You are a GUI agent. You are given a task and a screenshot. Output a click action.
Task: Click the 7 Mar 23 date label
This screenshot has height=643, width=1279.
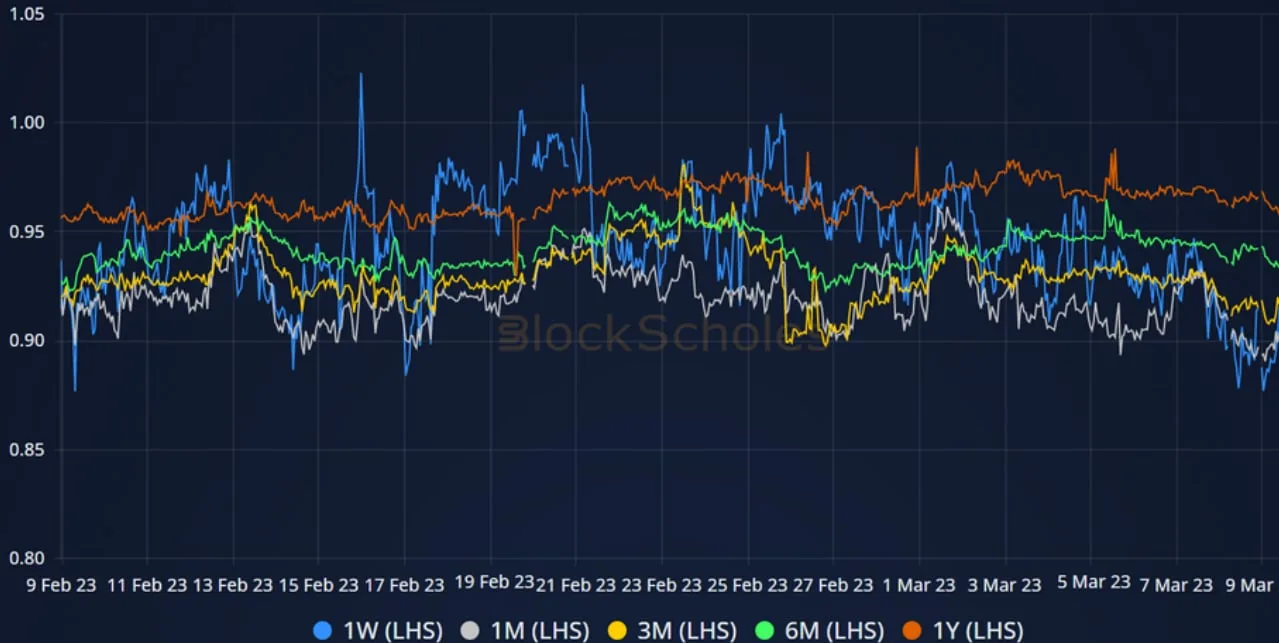(x=1176, y=585)
